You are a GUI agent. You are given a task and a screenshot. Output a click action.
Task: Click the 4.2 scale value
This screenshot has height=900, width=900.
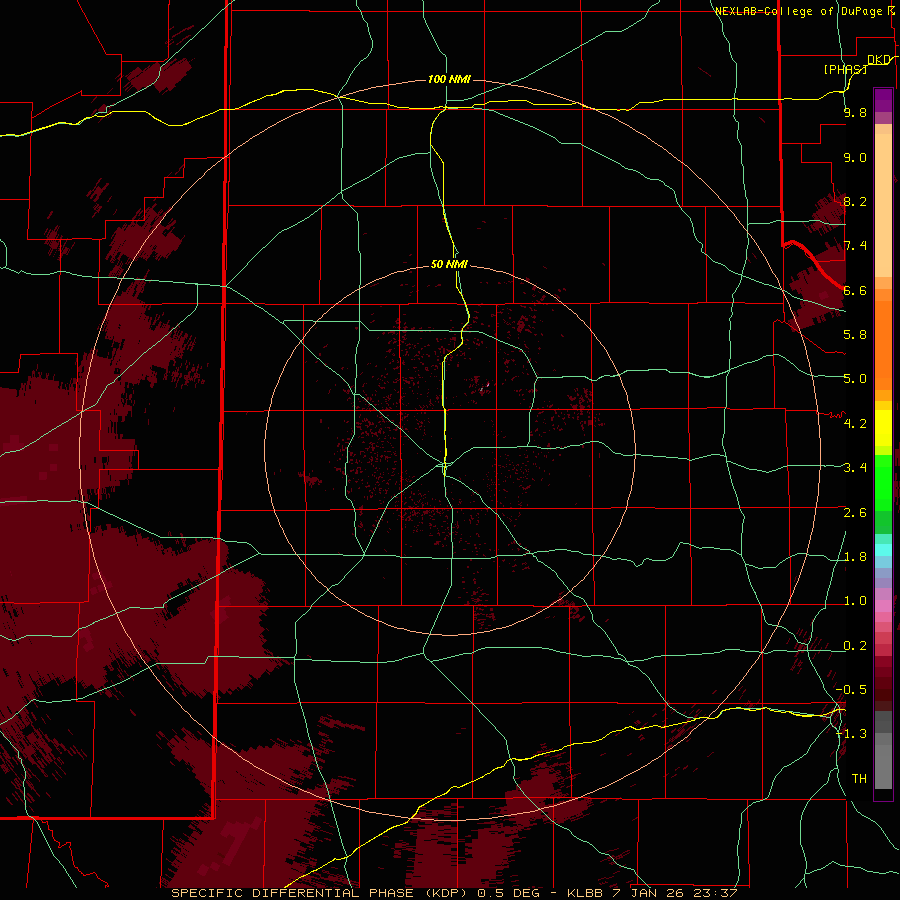pos(855,424)
